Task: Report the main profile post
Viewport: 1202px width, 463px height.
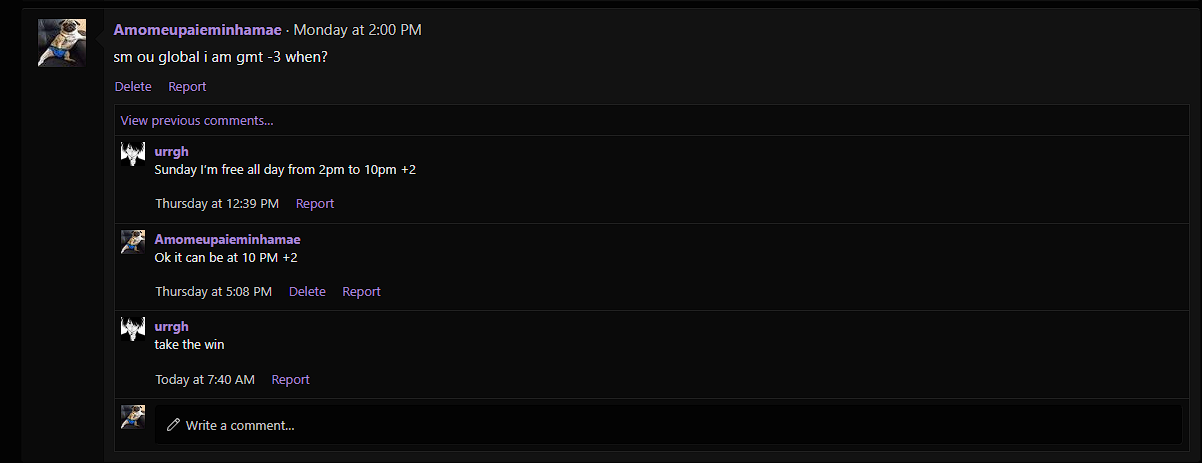Action: click(x=187, y=87)
